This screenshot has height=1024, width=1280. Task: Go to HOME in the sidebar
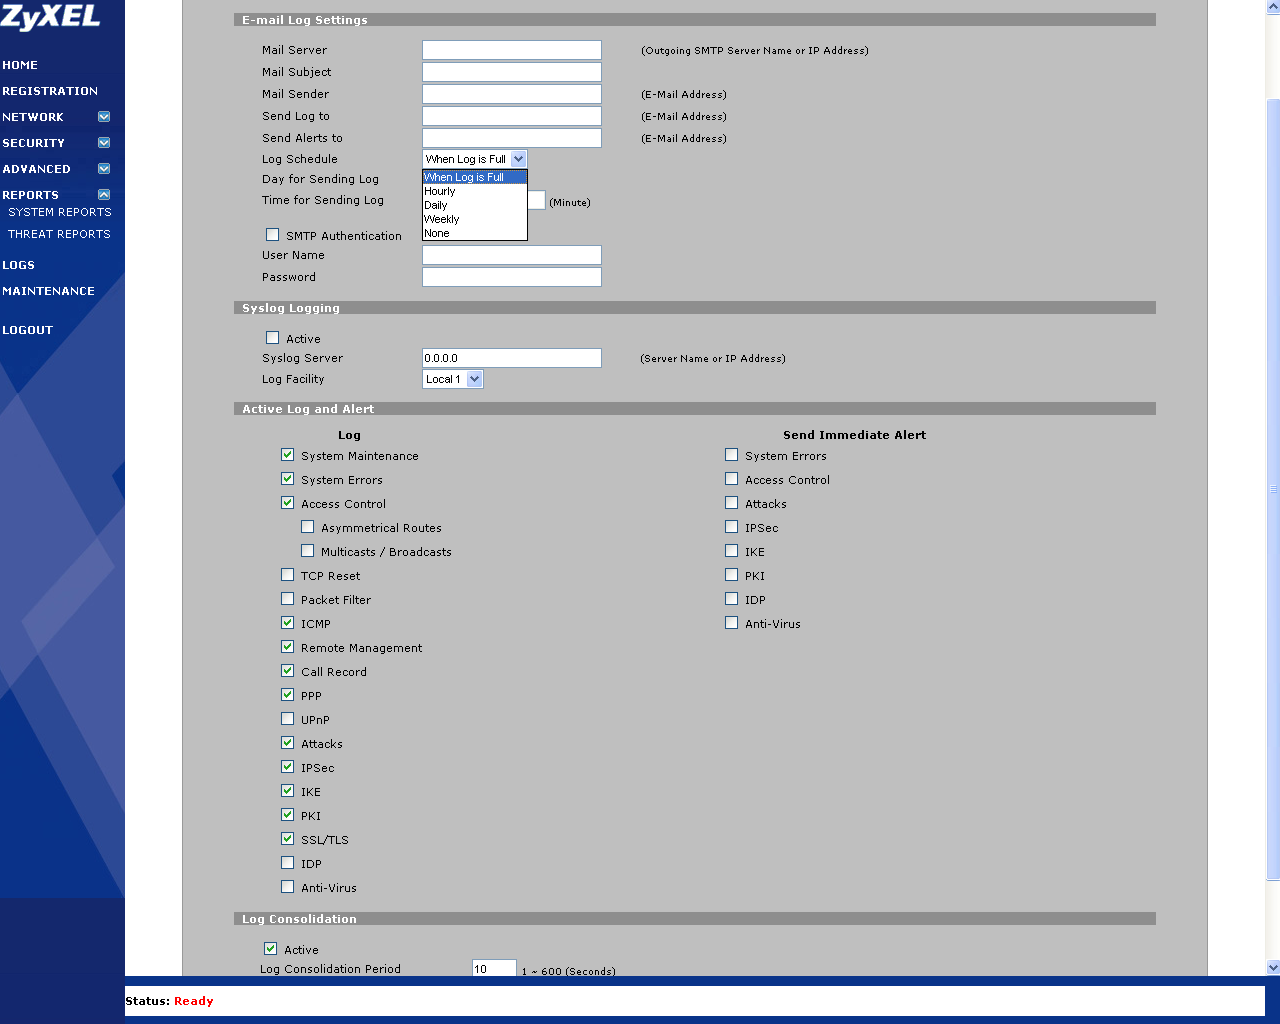click(x=20, y=65)
